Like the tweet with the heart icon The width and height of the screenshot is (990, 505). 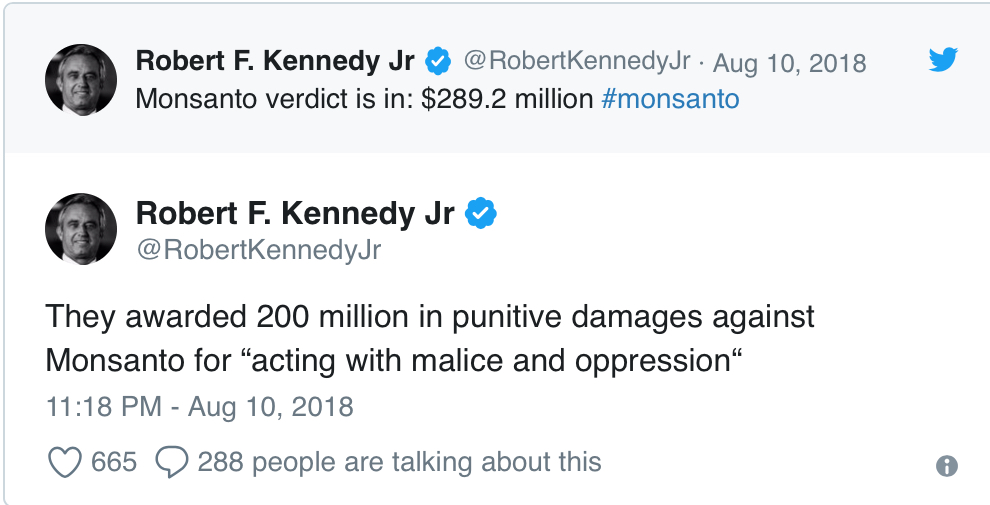click(x=64, y=462)
